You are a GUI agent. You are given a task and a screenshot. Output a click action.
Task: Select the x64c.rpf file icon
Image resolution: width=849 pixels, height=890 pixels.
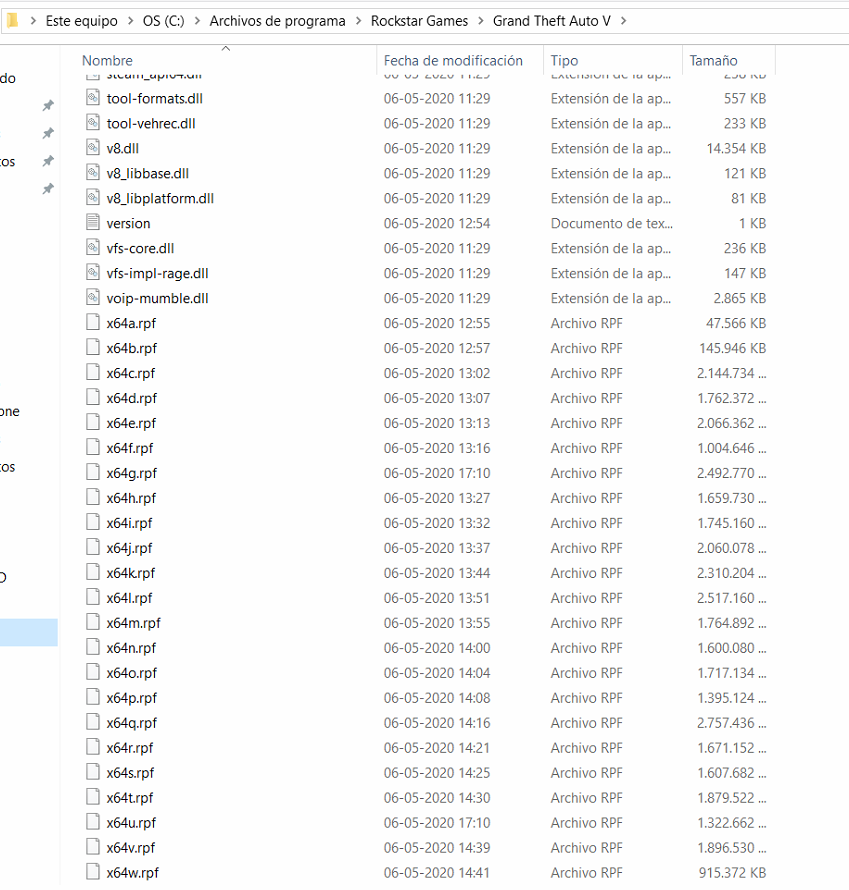point(93,372)
